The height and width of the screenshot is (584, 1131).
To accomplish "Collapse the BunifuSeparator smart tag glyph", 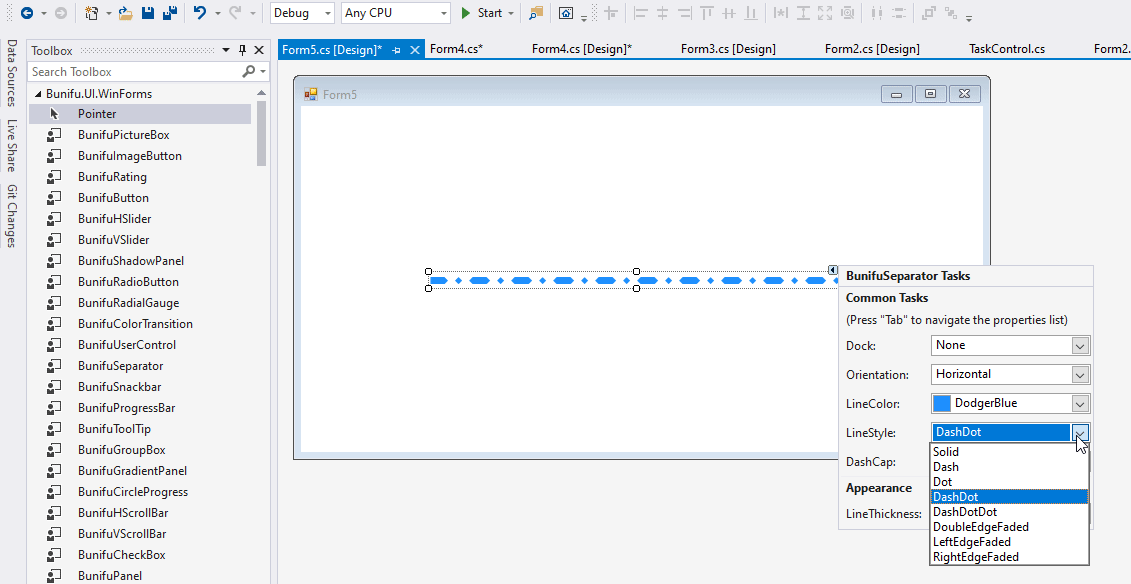I will (832, 270).
